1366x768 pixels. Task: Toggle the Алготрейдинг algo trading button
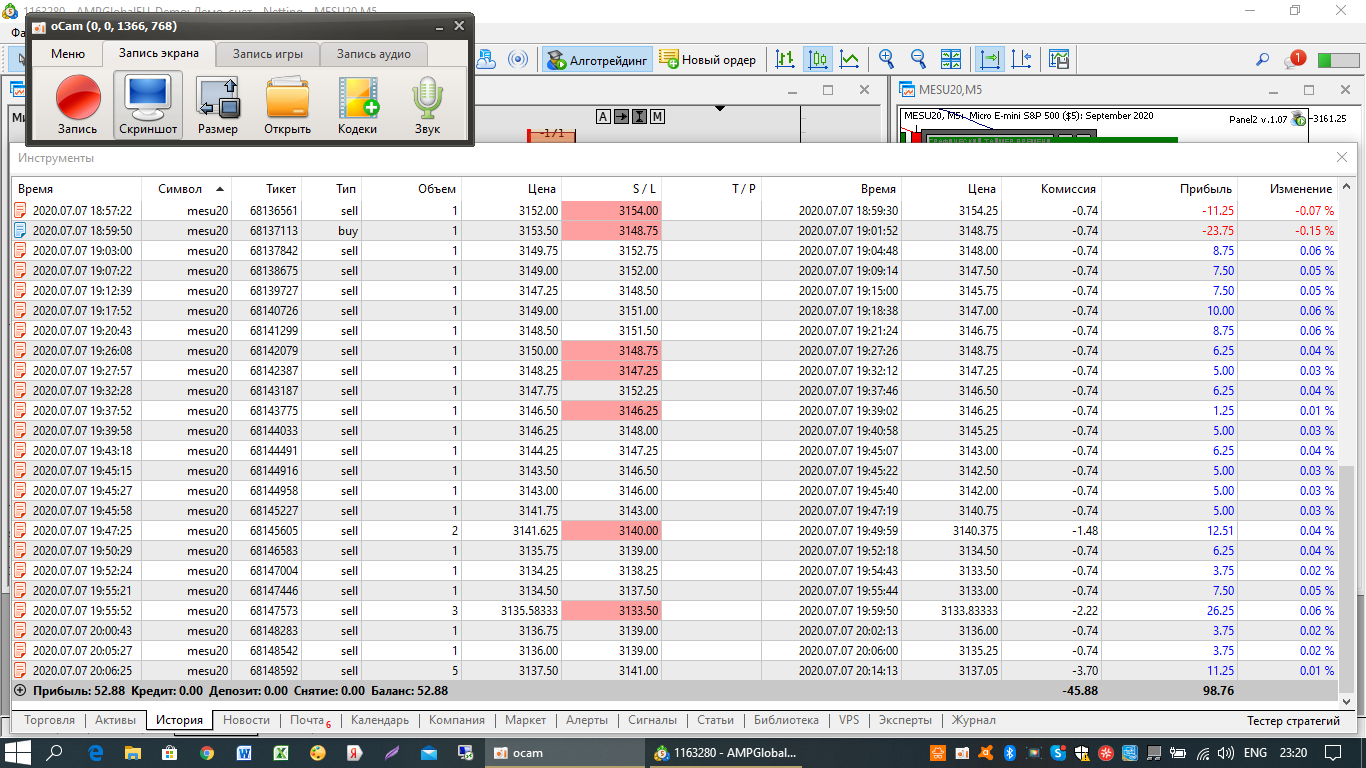597,60
